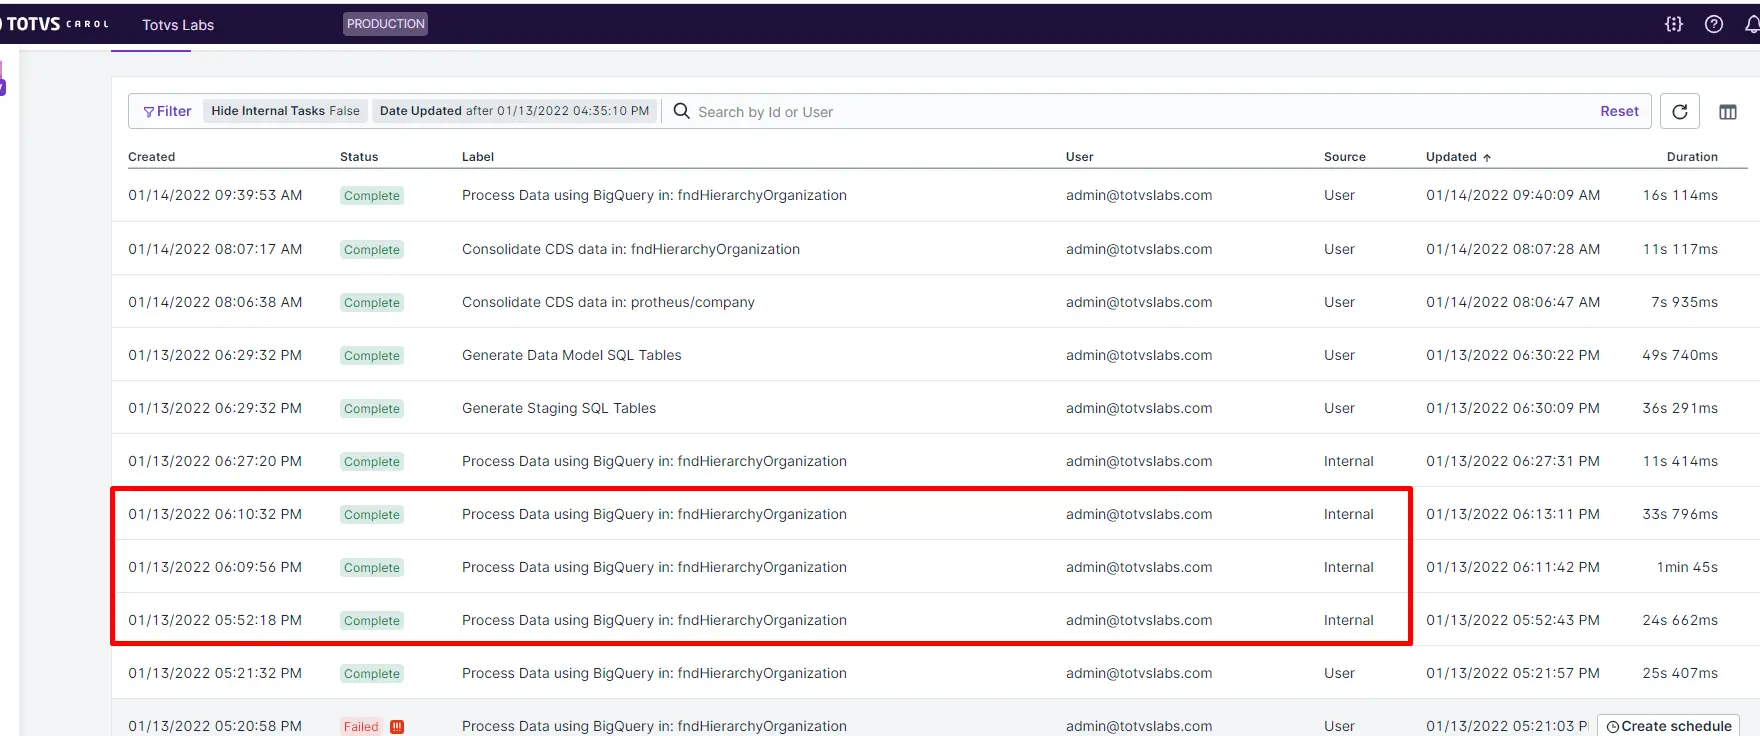Image resolution: width=1760 pixels, height=736 pixels.
Task: Open the notifications bell icon
Action: [x=1752, y=24]
